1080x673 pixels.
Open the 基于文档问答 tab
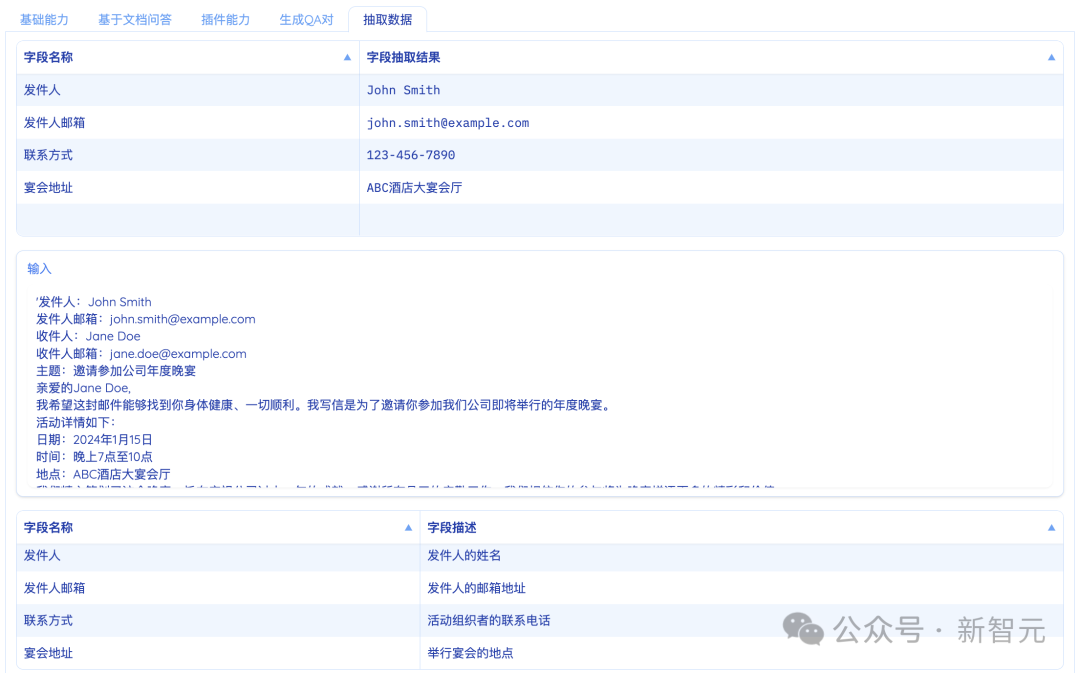pos(134,20)
